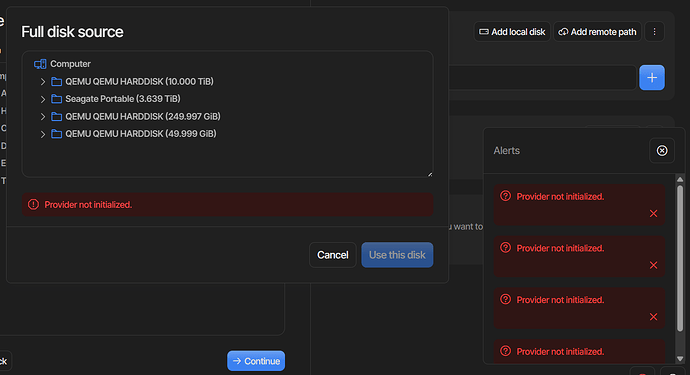Select QEMU QEMU HARDDISK (249.997 GiB)
690x375 pixels.
pyautogui.click(x=143, y=116)
